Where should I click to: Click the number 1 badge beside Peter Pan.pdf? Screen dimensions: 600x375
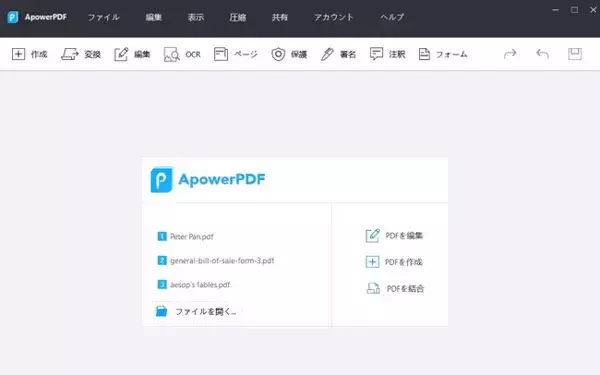162,236
